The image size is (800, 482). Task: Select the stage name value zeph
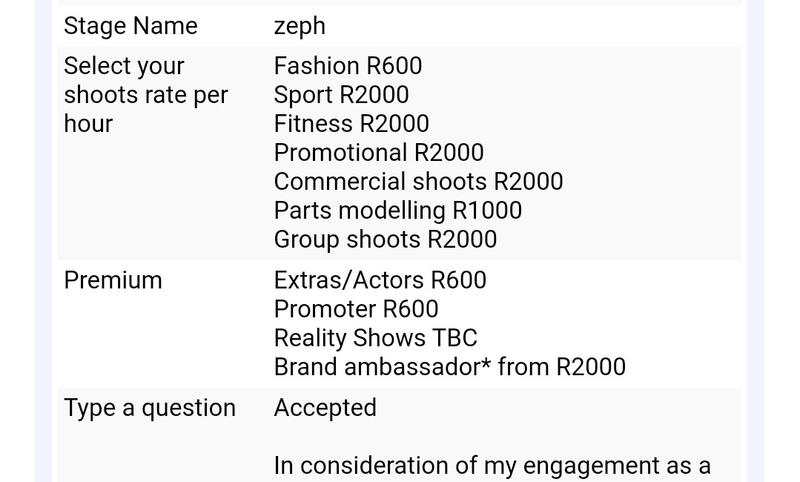[299, 27]
